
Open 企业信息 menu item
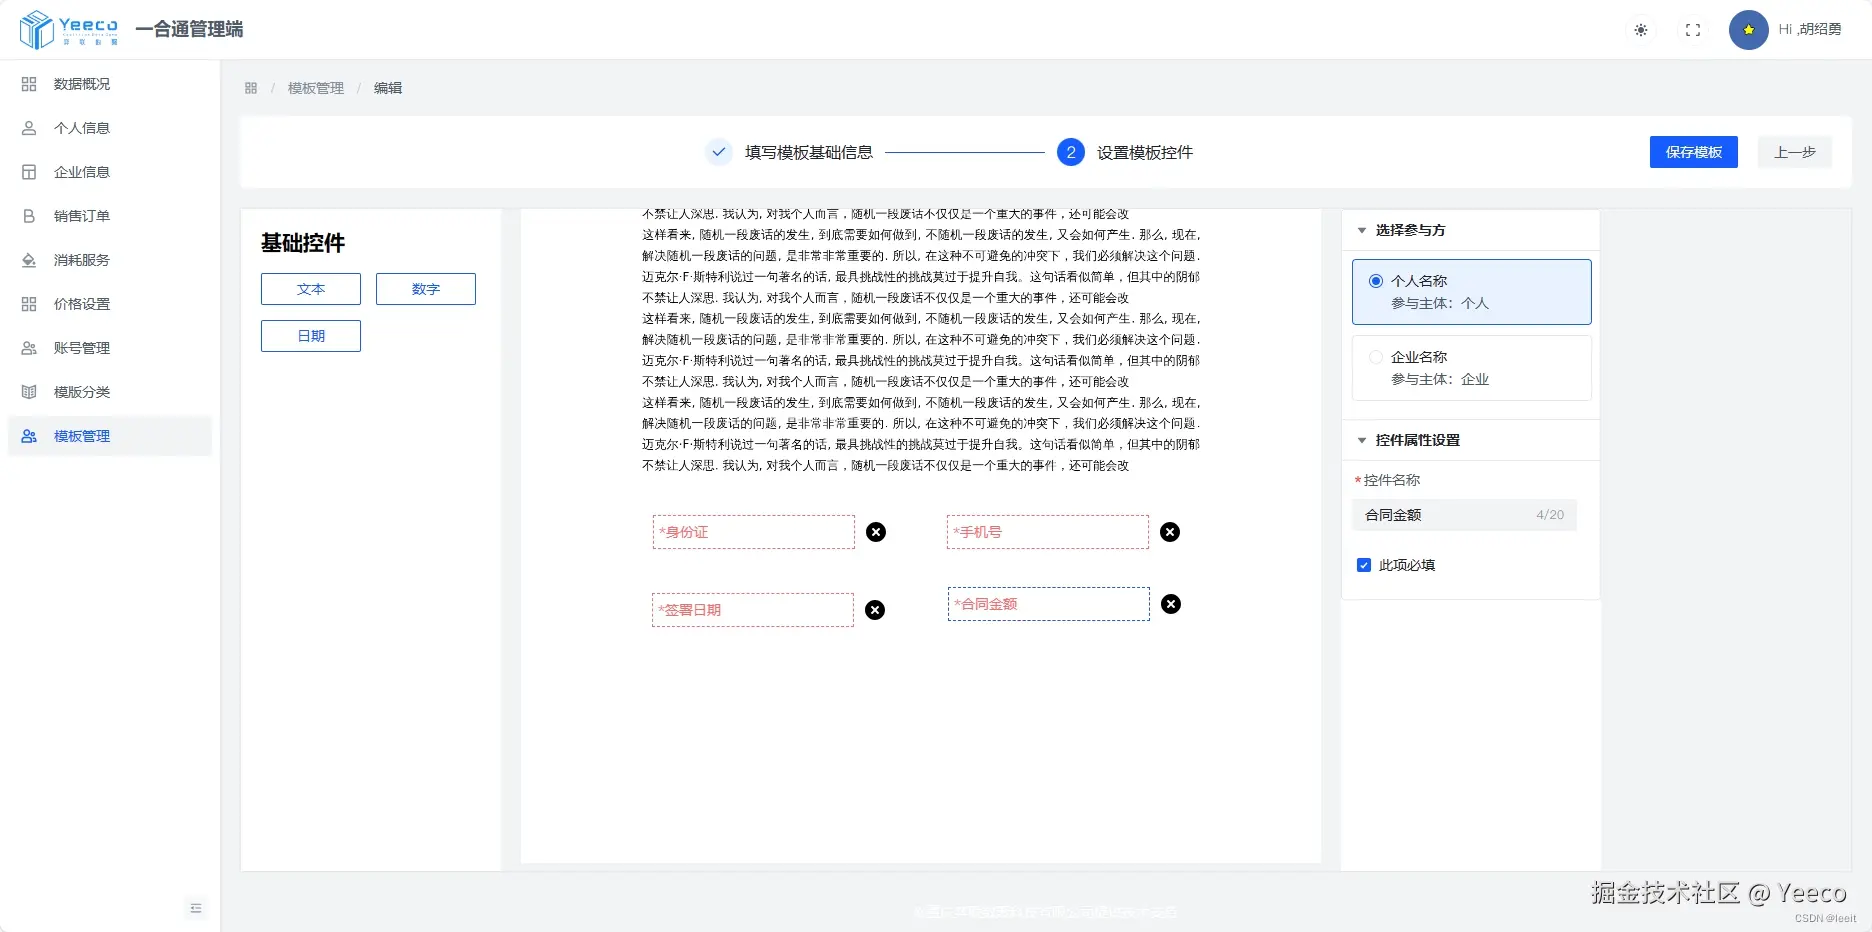tap(110, 172)
